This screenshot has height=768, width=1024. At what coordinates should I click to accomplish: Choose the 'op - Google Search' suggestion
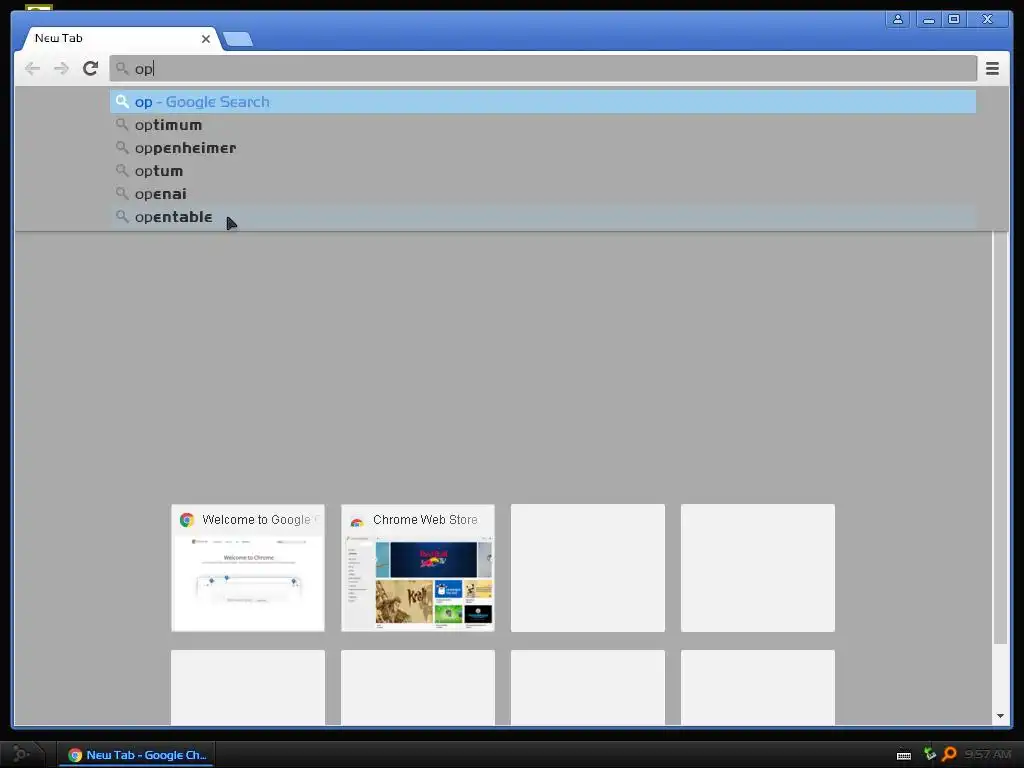click(543, 102)
